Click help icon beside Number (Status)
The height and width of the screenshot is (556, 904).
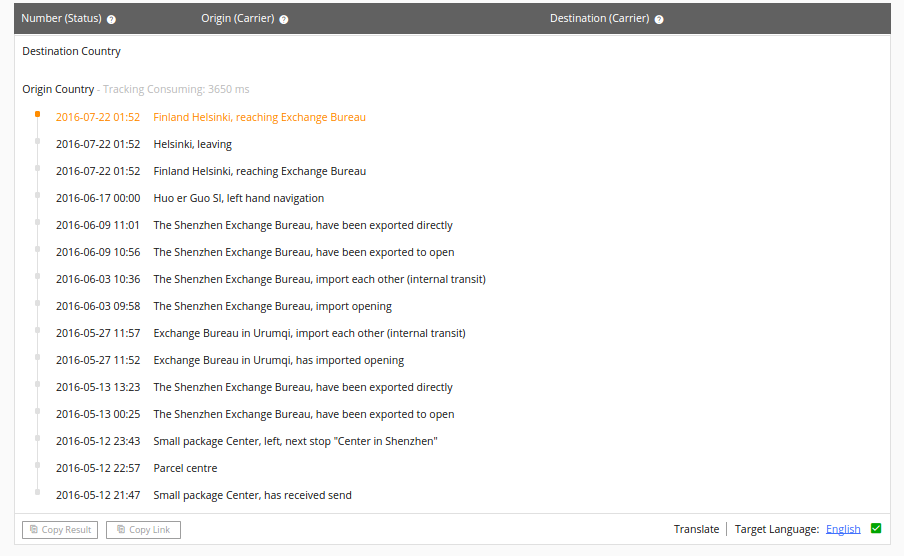[111, 19]
